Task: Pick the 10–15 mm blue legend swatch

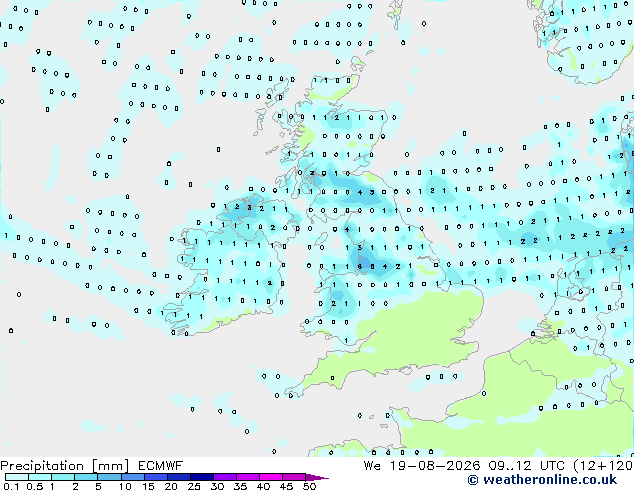Action: [132, 477]
